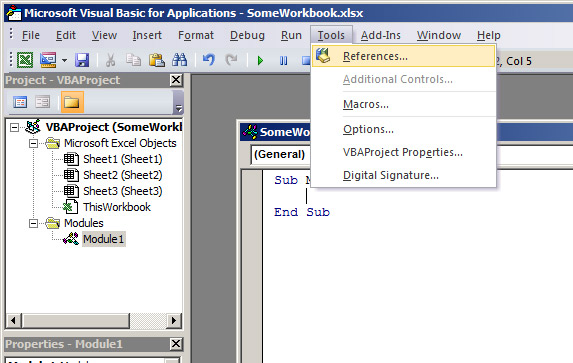
Task: Select VBAProject (SomeWorkbook) tree node
Action: point(113,127)
